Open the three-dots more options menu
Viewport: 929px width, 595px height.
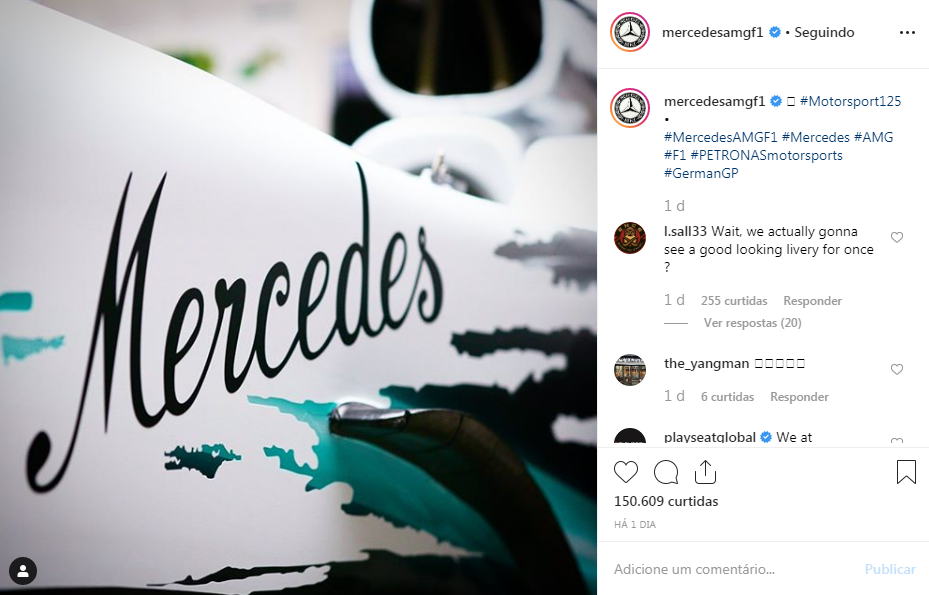907,33
